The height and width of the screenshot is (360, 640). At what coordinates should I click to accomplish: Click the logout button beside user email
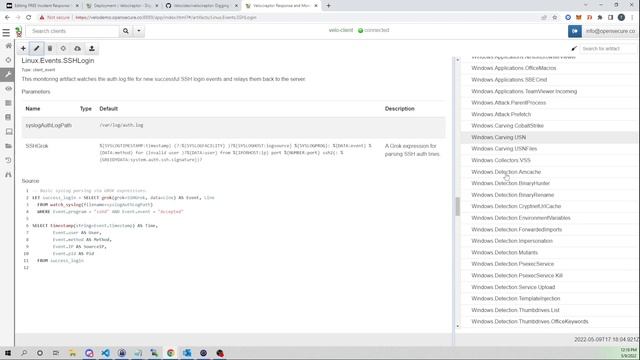575,31
